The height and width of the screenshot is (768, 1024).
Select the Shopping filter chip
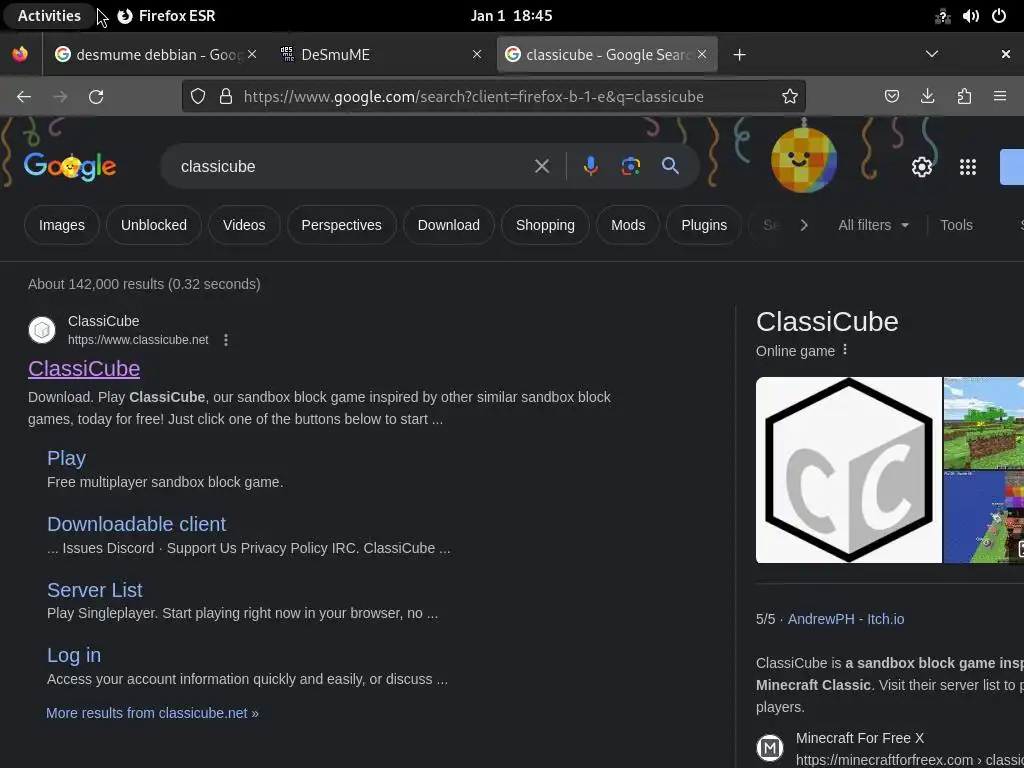tap(545, 225)
